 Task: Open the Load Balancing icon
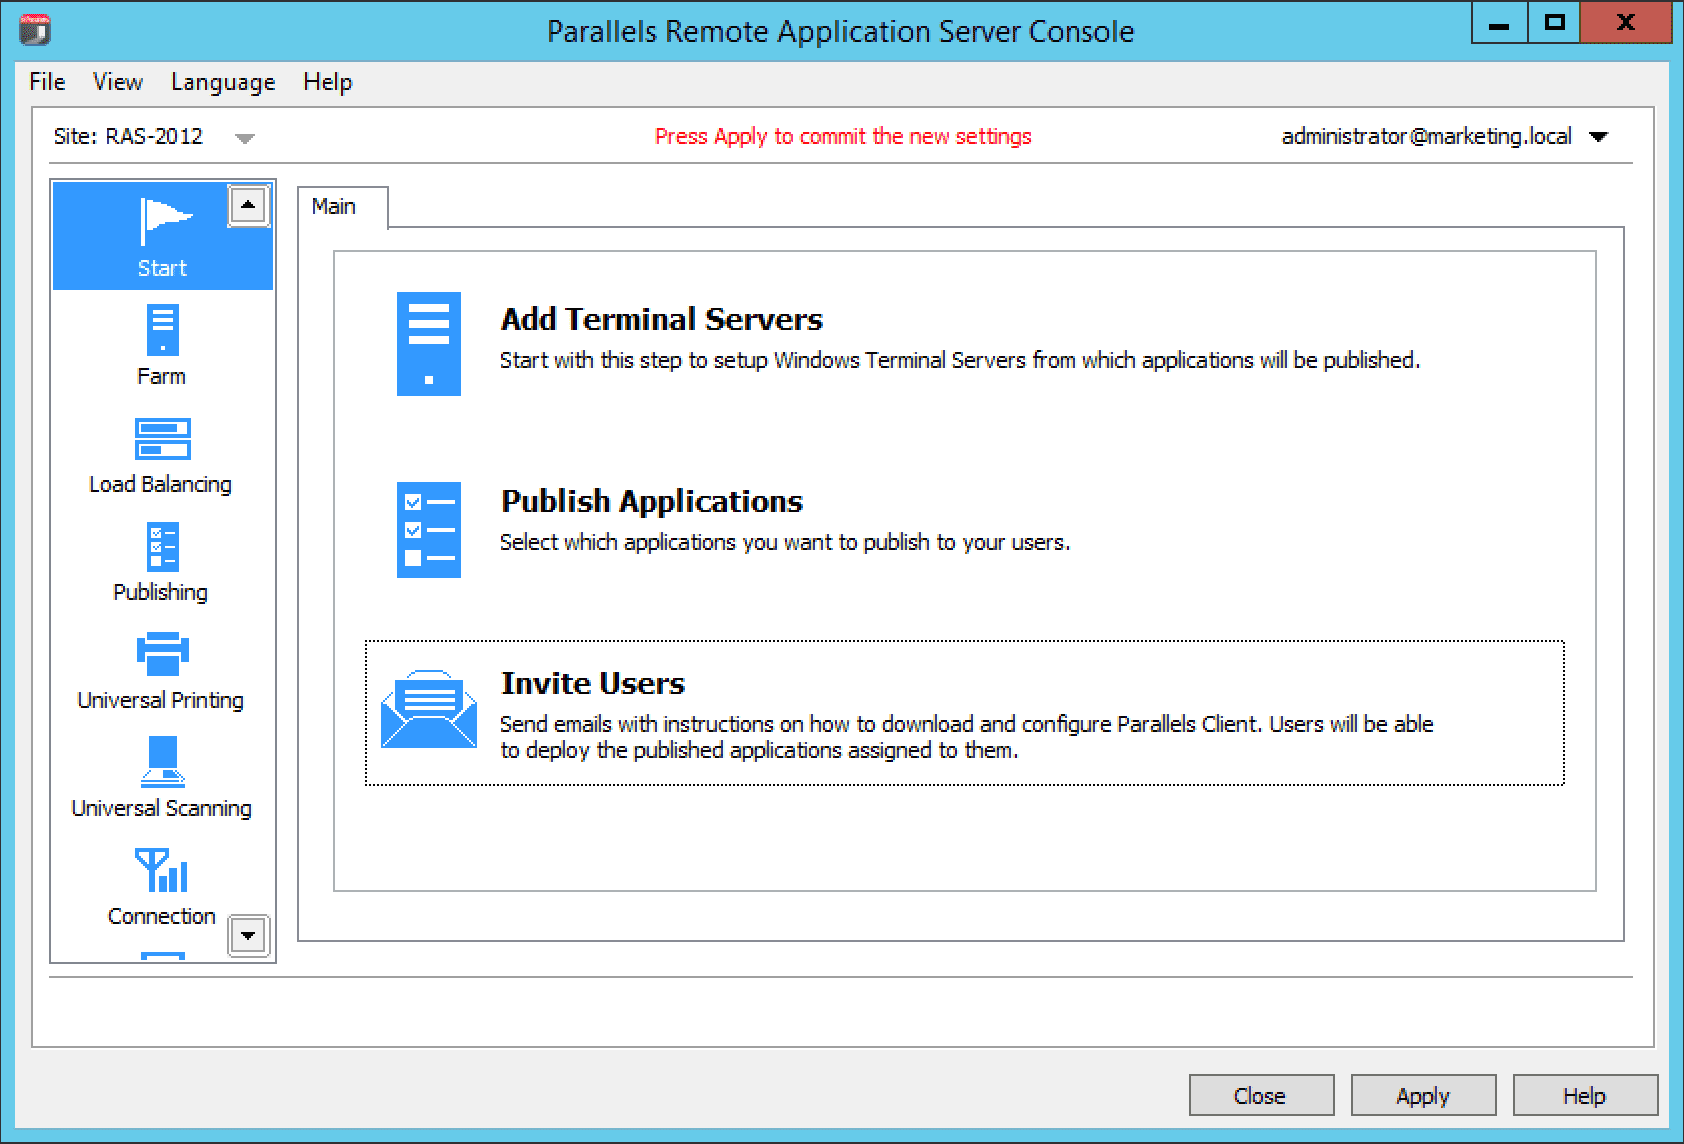163,439
